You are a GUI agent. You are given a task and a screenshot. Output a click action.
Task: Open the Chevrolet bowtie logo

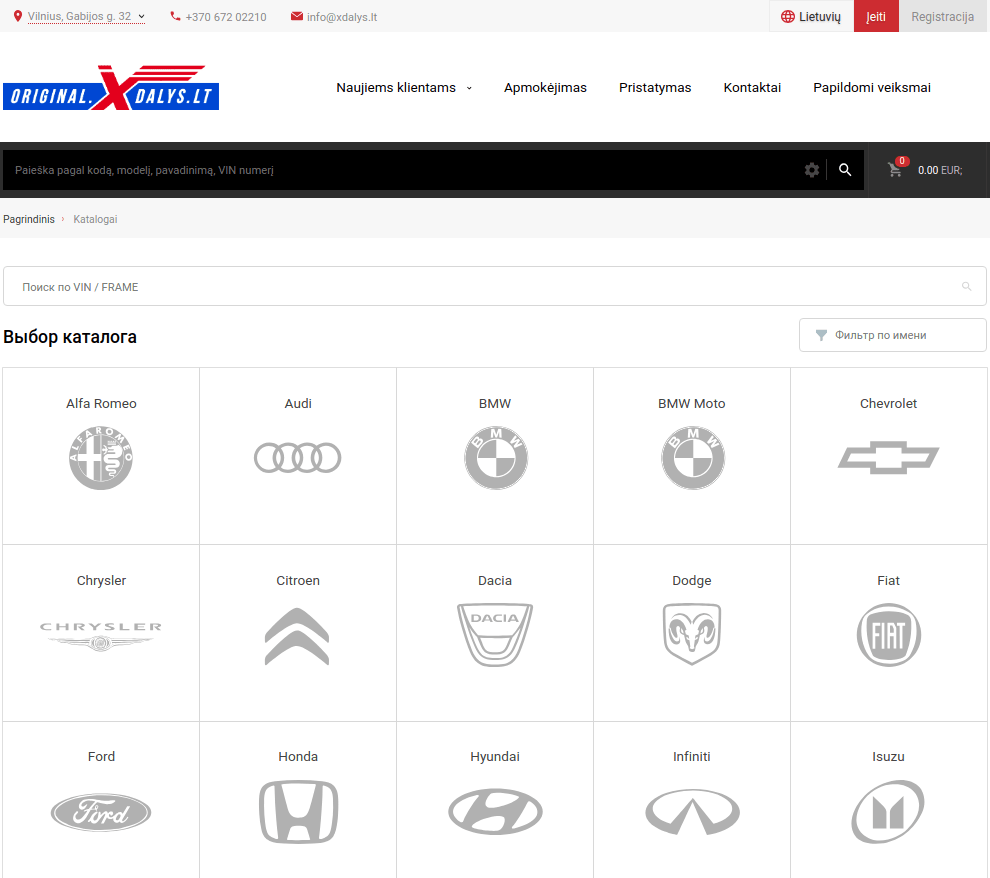tap(888, 457)
